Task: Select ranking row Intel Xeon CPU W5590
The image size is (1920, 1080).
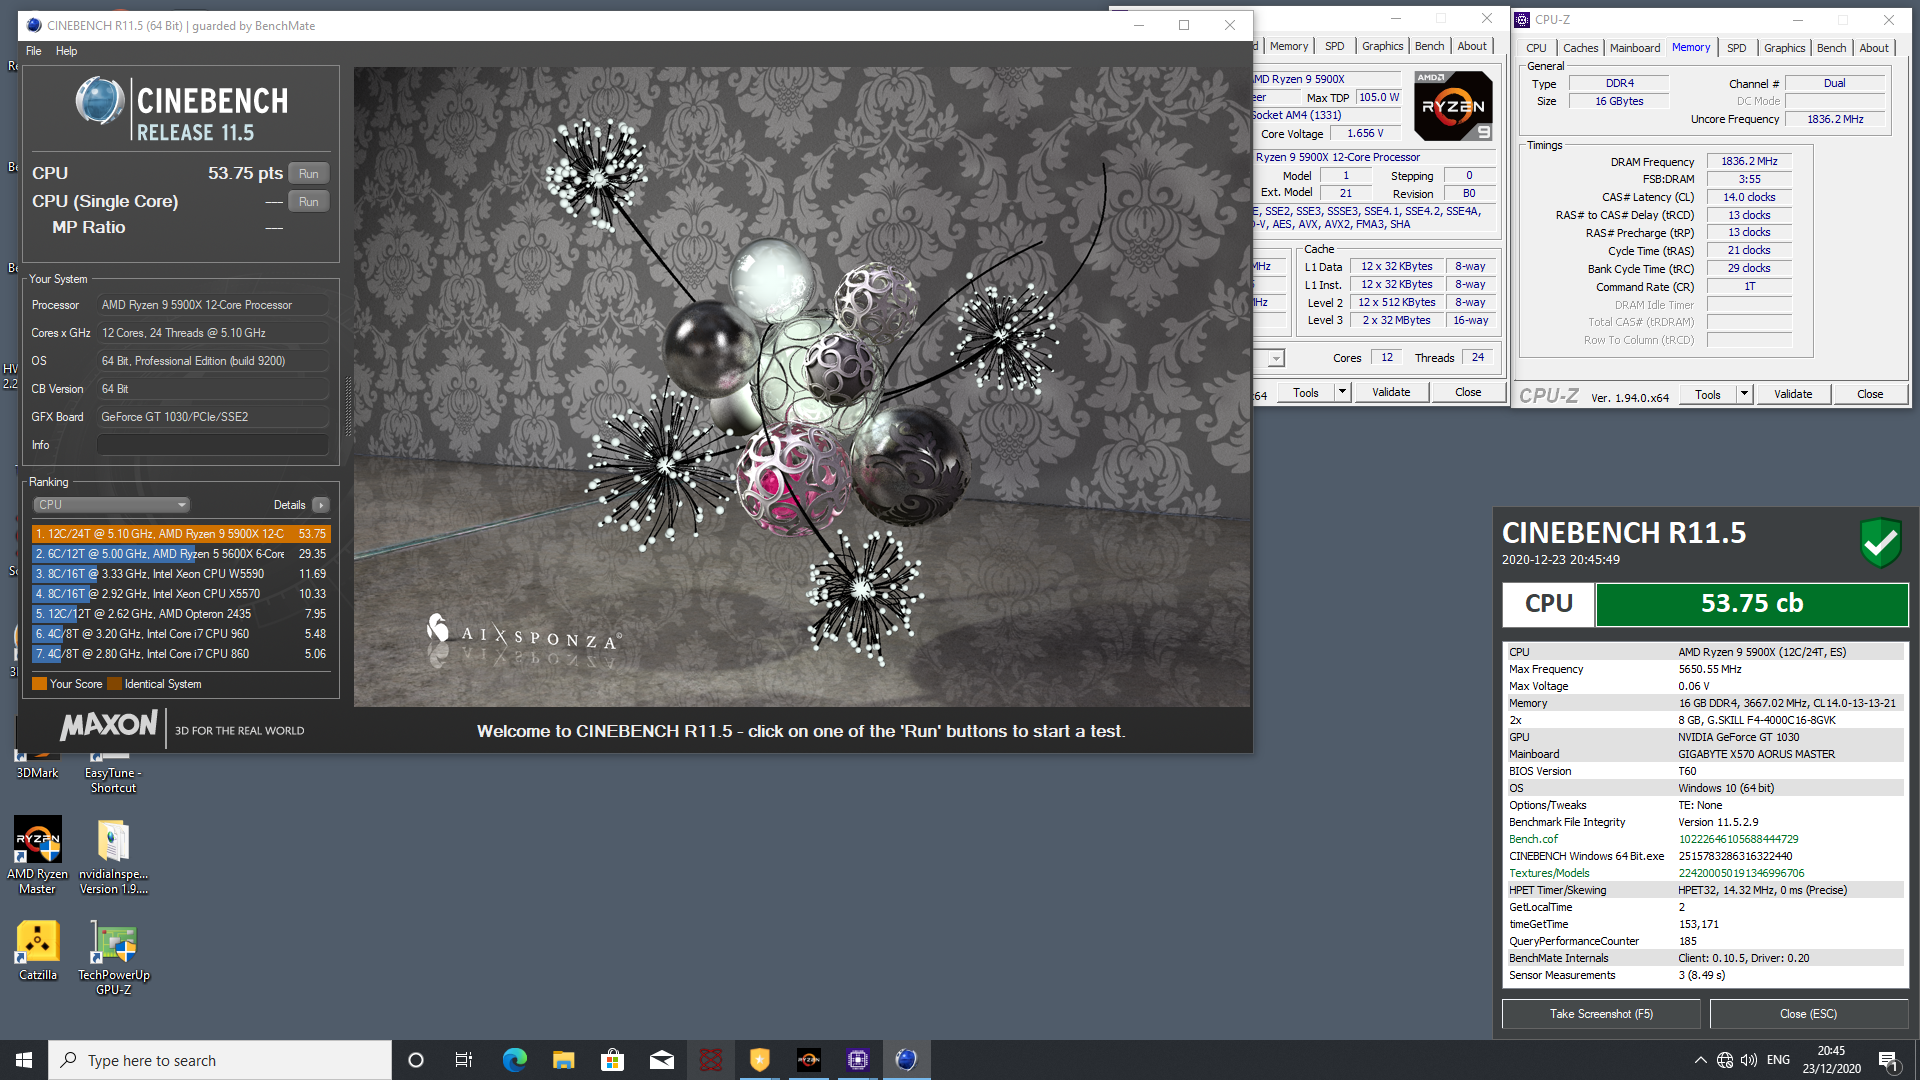Action: (181, 574)
